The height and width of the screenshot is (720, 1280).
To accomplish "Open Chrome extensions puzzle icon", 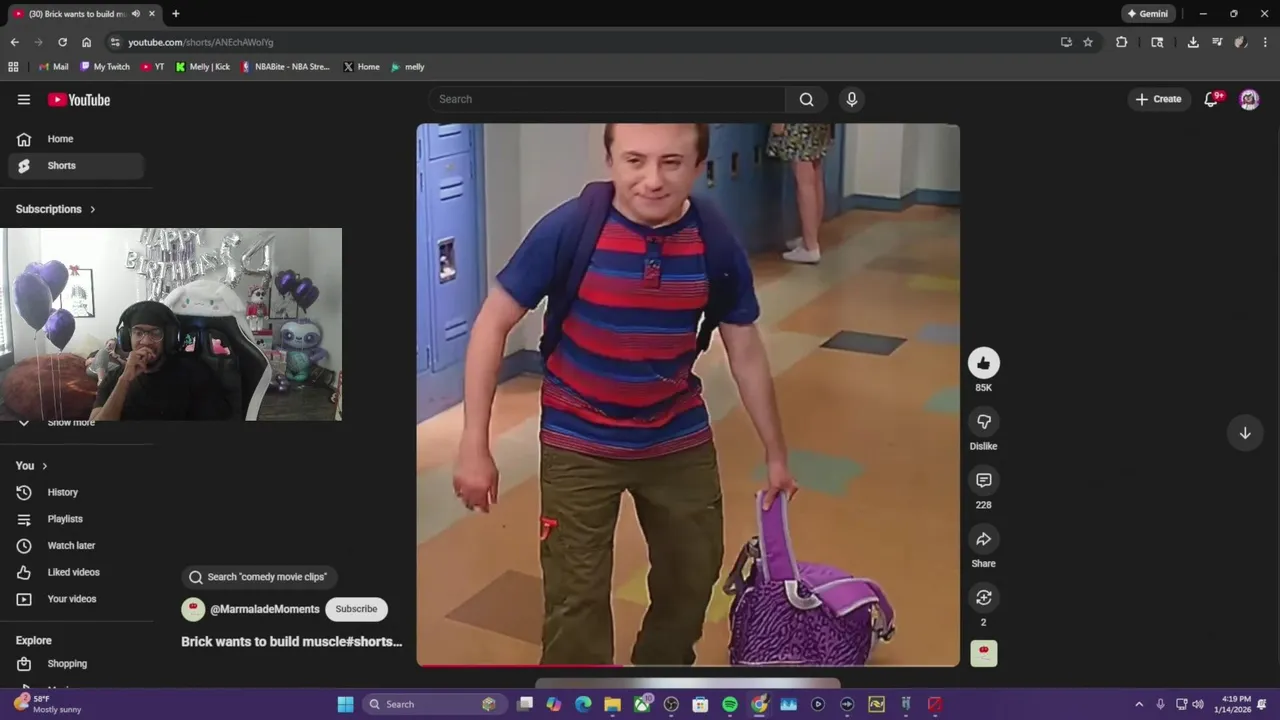I will click(1121, 42).
